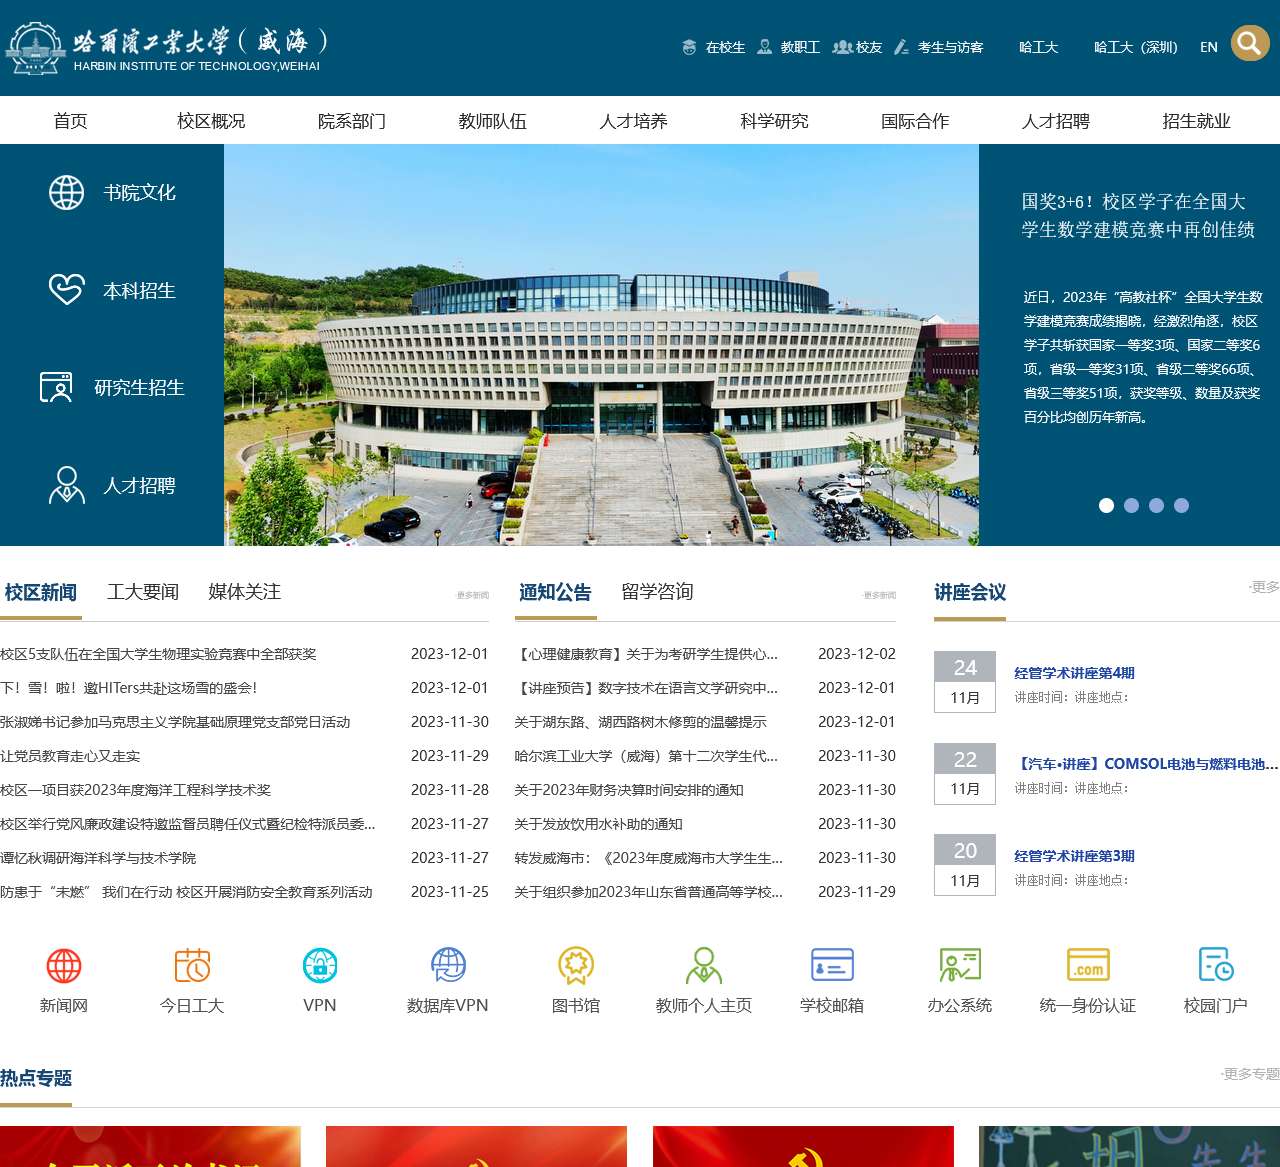Screen dimensions: 1280x1167
Task: Open the 招生就业 navigation menu
Action: coord(1197,121)
